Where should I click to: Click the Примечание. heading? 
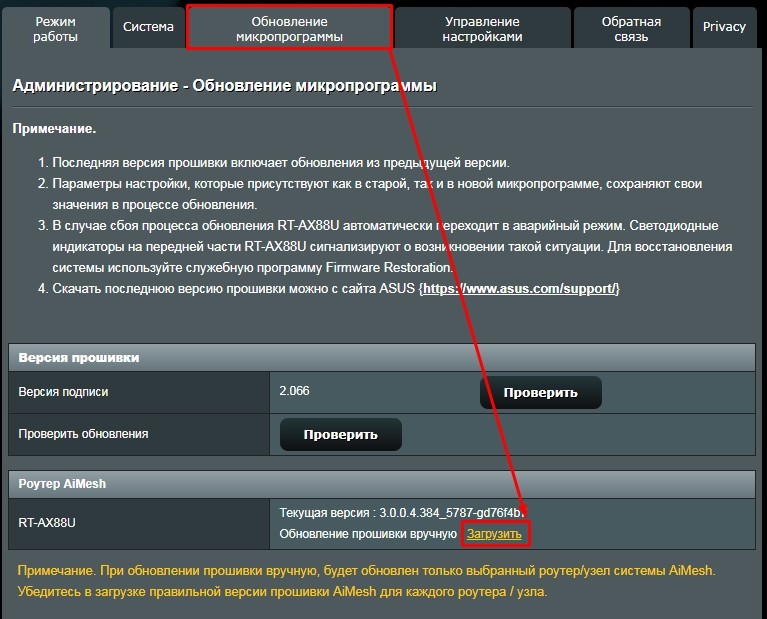pyautogui.click(x=54, y=129)
